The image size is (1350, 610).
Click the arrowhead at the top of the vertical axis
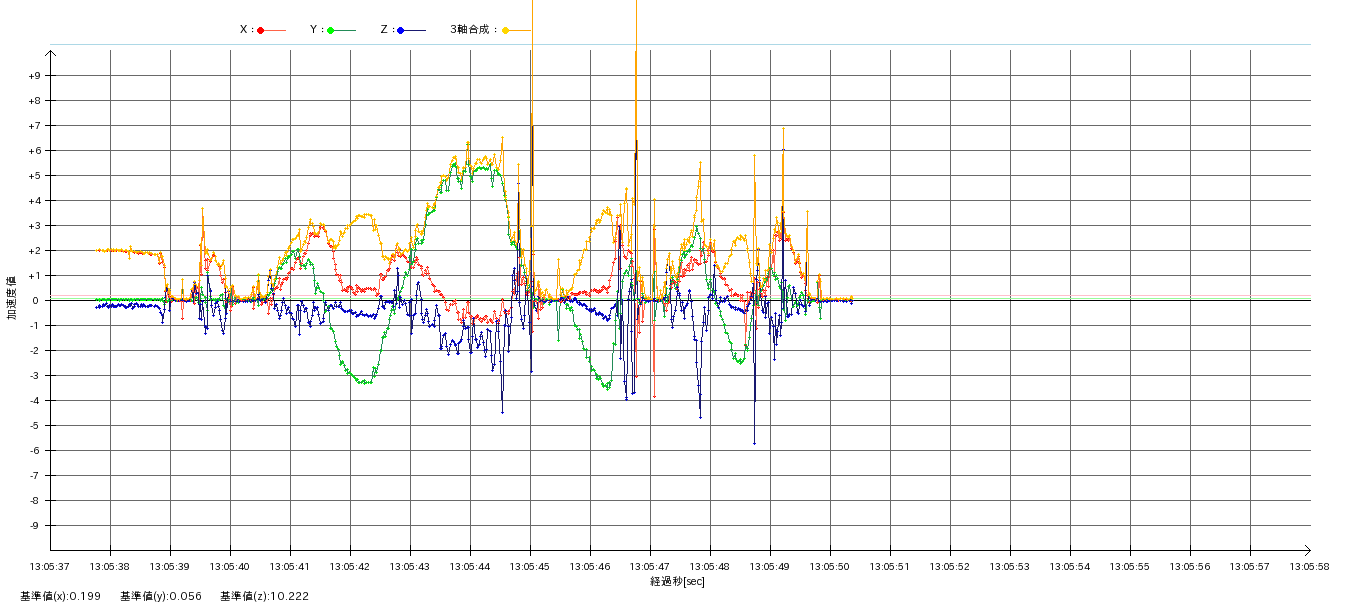coord(51,52)
